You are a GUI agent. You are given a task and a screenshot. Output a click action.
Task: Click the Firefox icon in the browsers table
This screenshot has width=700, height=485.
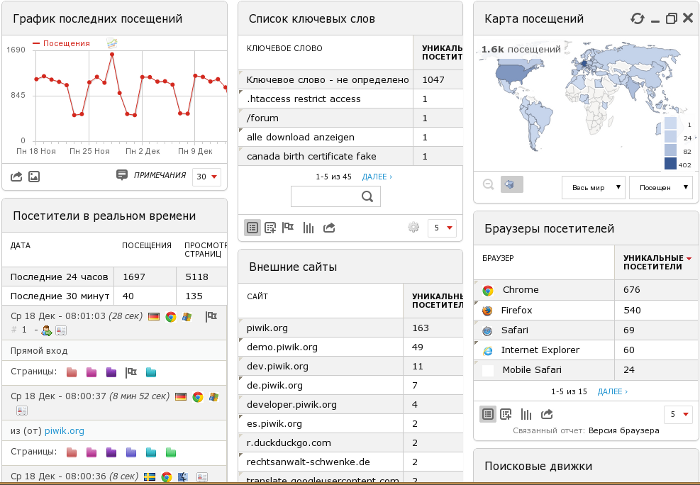click(x=487, y=310)
